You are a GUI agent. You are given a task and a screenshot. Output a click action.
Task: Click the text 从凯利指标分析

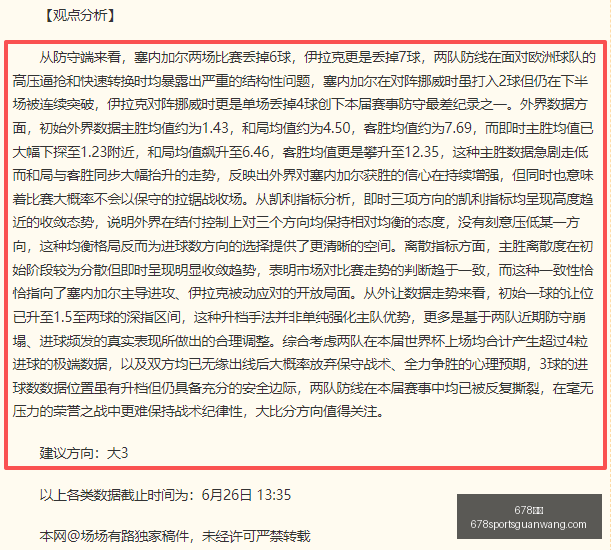point(303,199)
